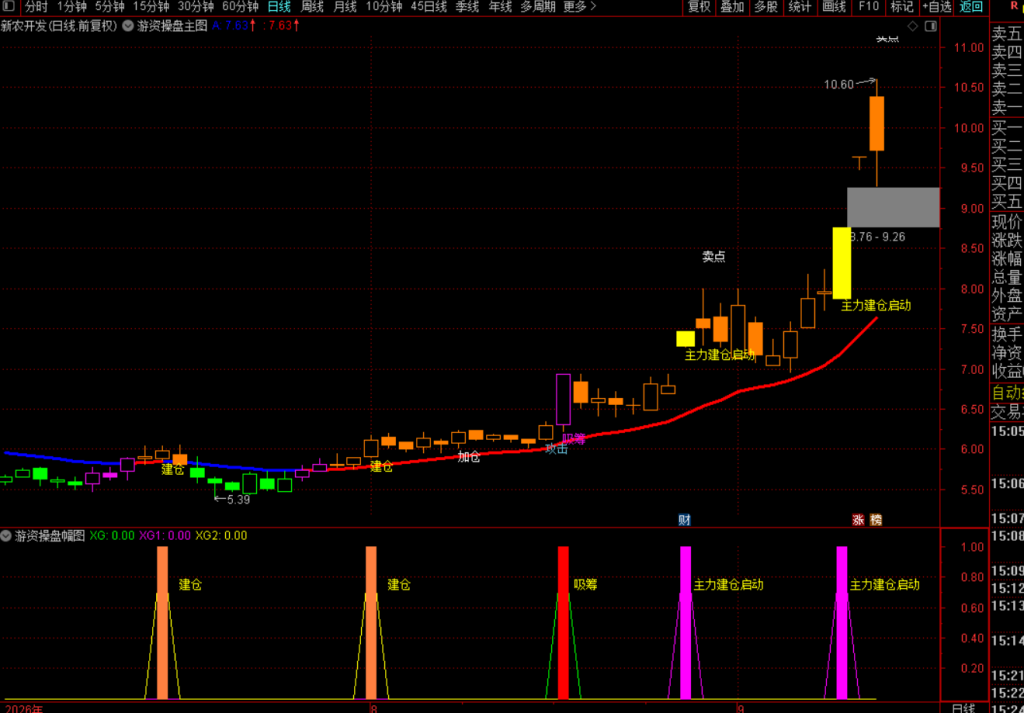Screen dimensions: 1024x713
Task: Select the 5分钟 period tab
Action: point(110,7)
